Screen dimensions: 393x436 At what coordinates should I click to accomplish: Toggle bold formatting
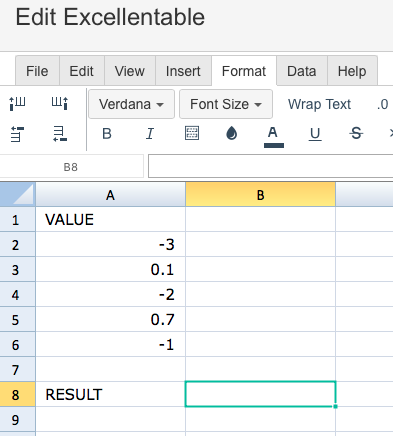[x=107, y=134]
